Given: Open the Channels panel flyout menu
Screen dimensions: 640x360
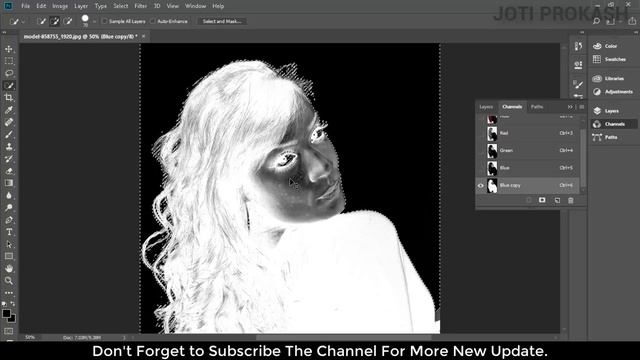Looking at the screenshot, I should click(x=582, y=107).
